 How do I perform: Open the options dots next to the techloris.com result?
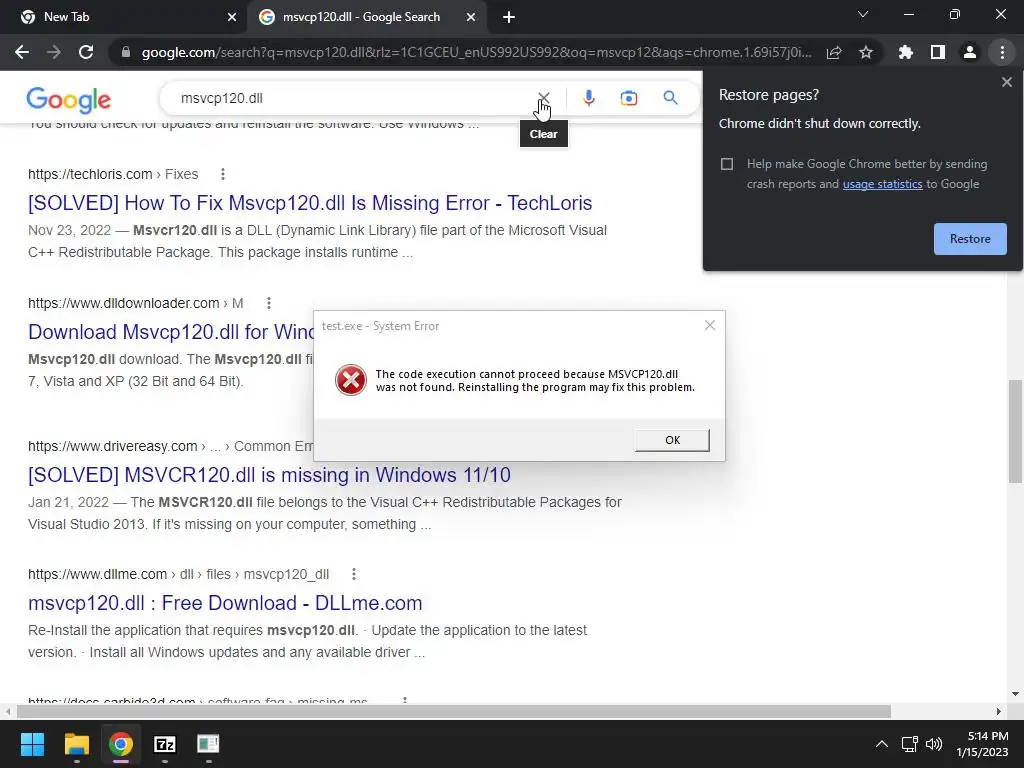223,174
